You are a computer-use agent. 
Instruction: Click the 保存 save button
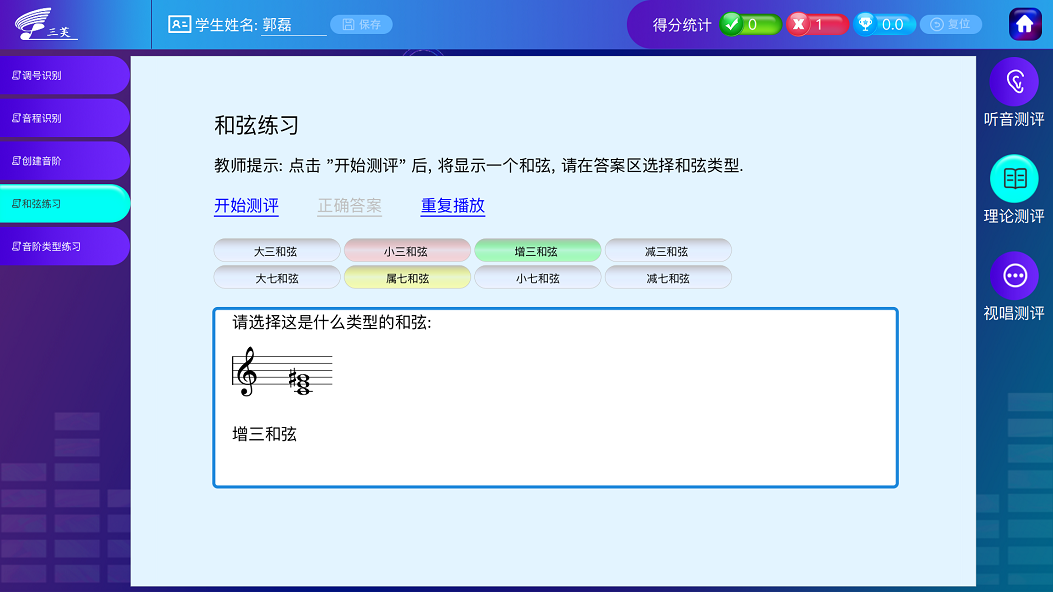[x=361, y=25]
